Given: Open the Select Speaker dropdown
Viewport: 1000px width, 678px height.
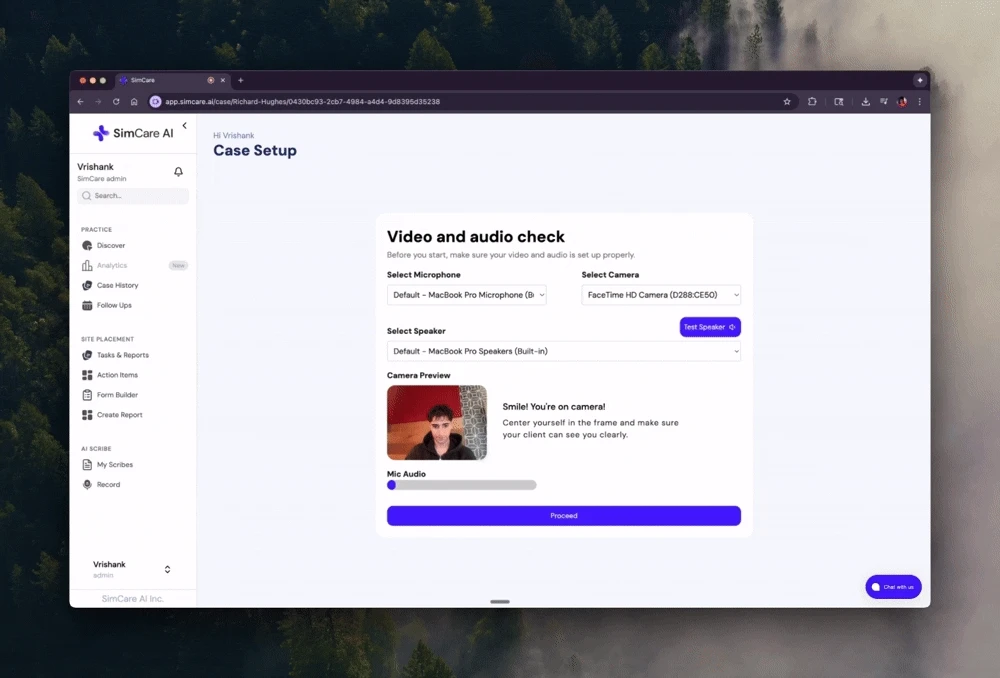Looking at the screenshot, I should click(x=563, y=350).
